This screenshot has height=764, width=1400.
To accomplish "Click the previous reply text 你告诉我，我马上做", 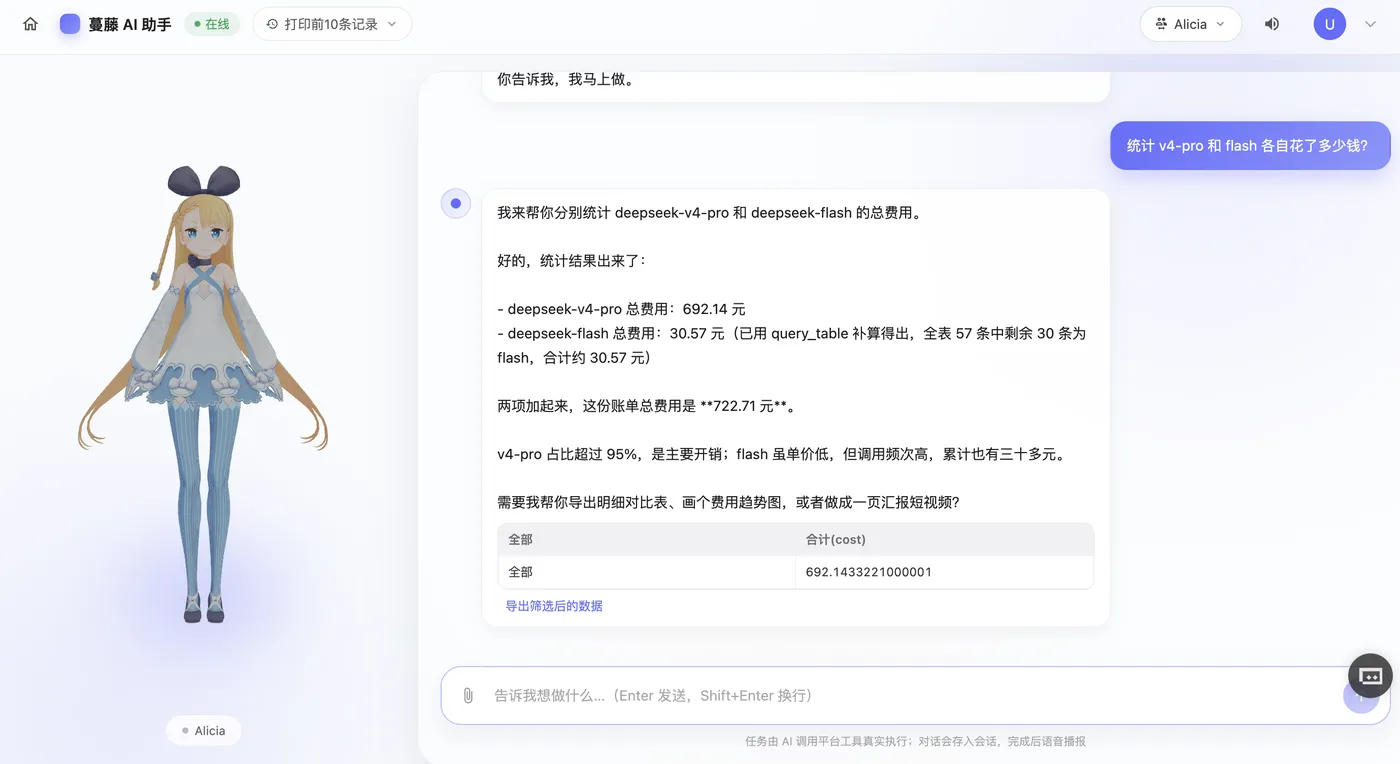I will tap(565, 79).
